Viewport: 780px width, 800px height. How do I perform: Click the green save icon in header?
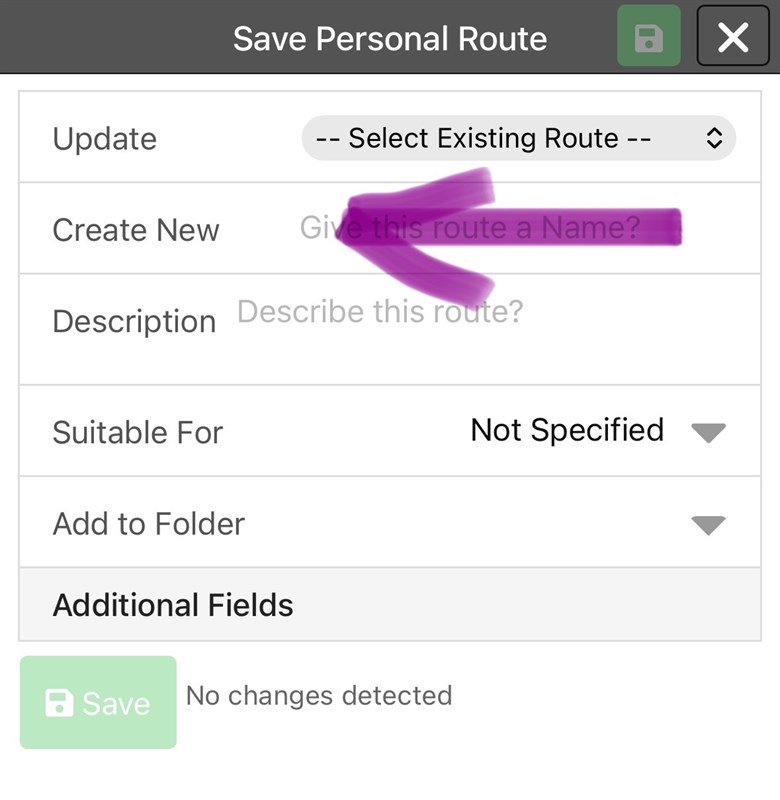click(648, 39)
